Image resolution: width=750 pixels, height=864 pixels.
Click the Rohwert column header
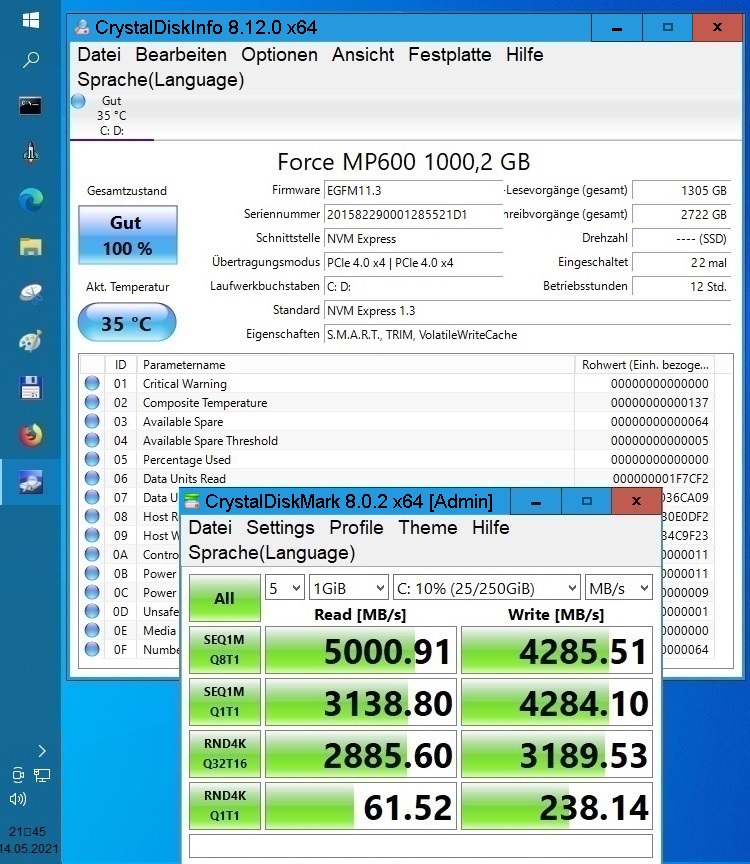coord(645,364)
